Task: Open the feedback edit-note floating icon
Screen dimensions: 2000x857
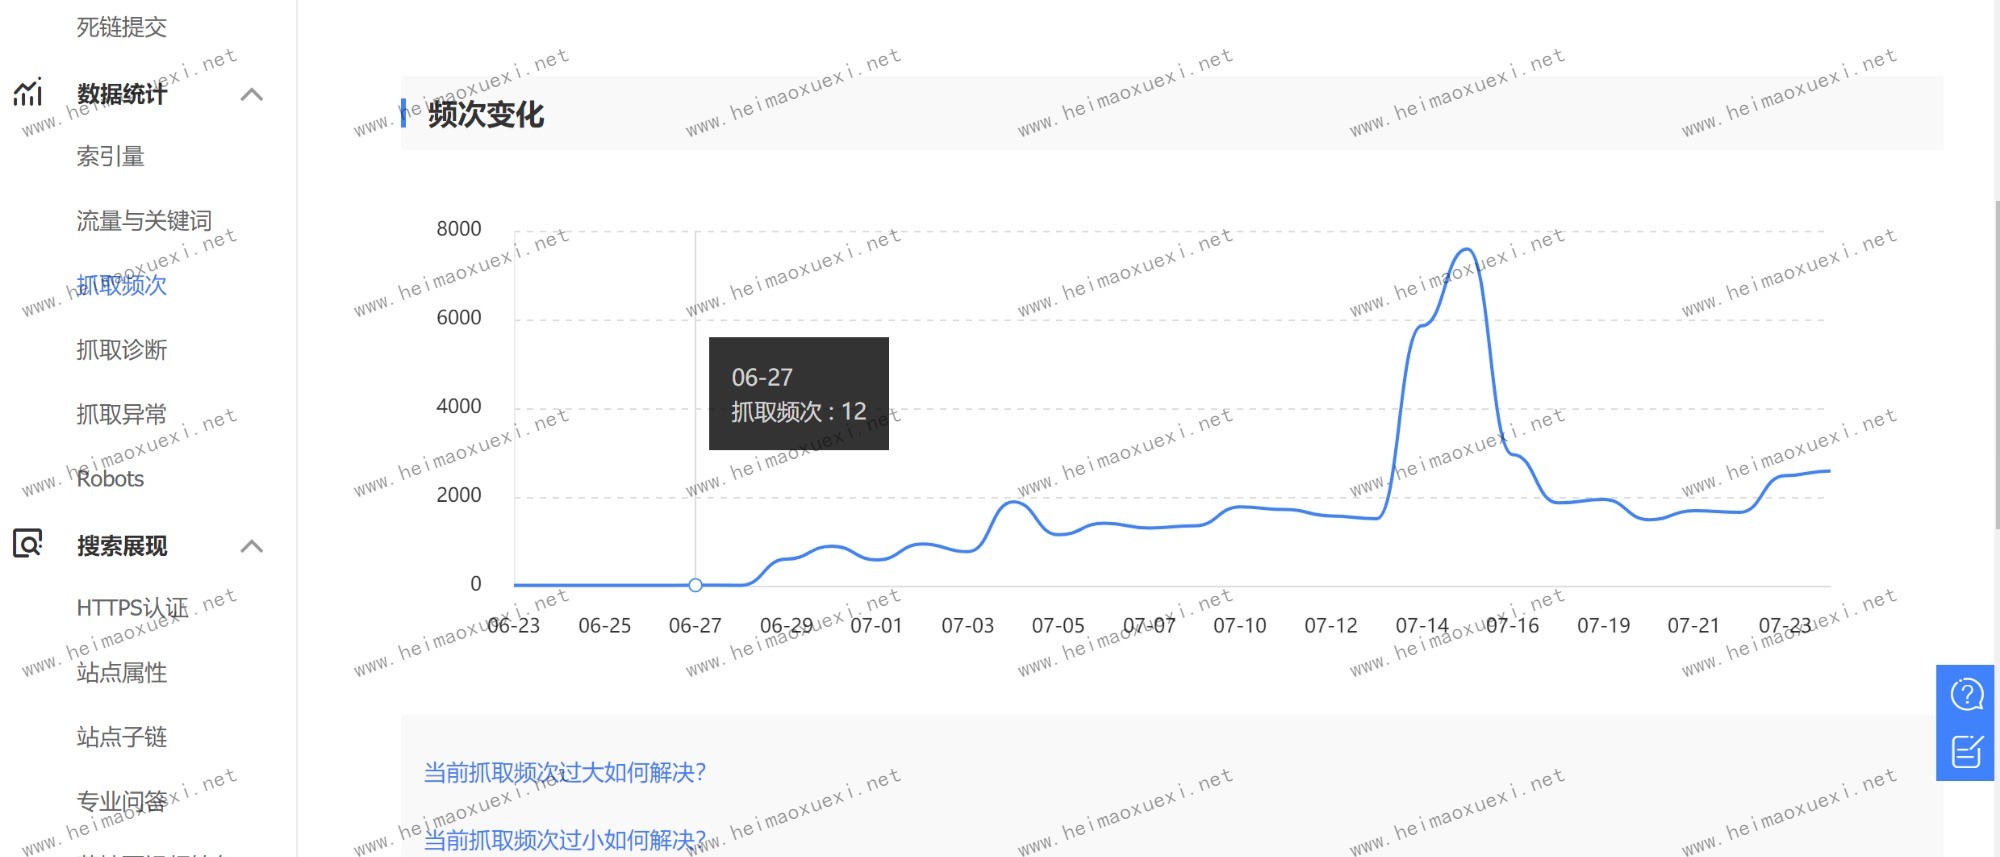Action: click(1966, 750)
